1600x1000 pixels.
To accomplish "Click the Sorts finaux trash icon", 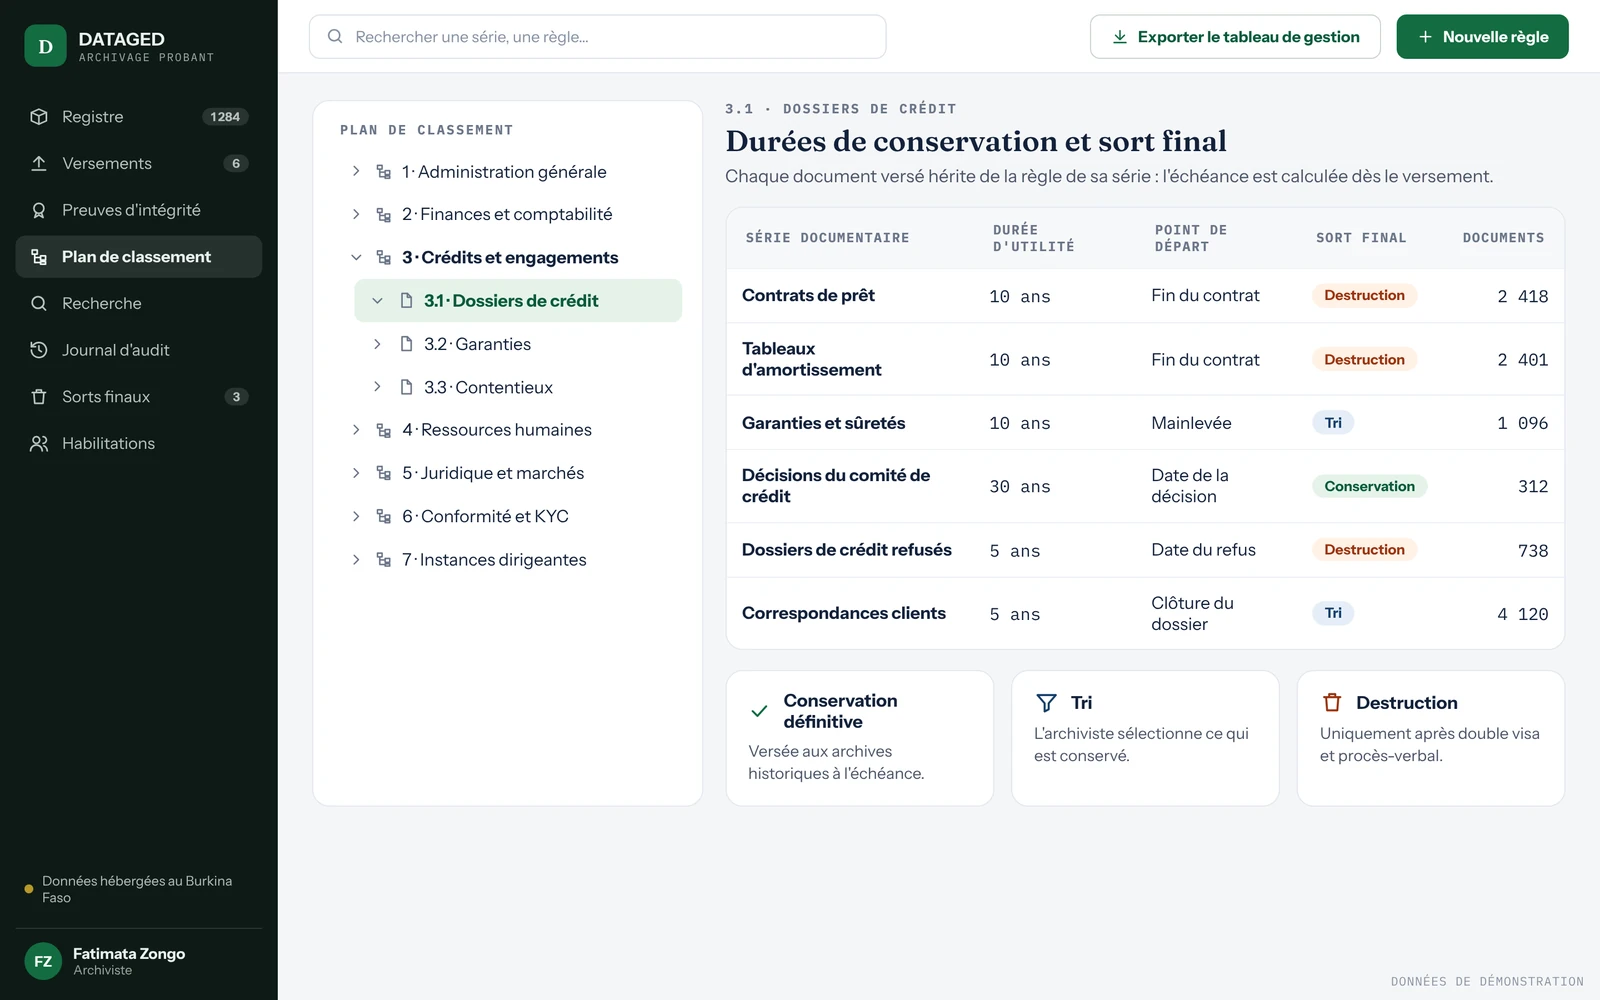I will coord(39,397).
